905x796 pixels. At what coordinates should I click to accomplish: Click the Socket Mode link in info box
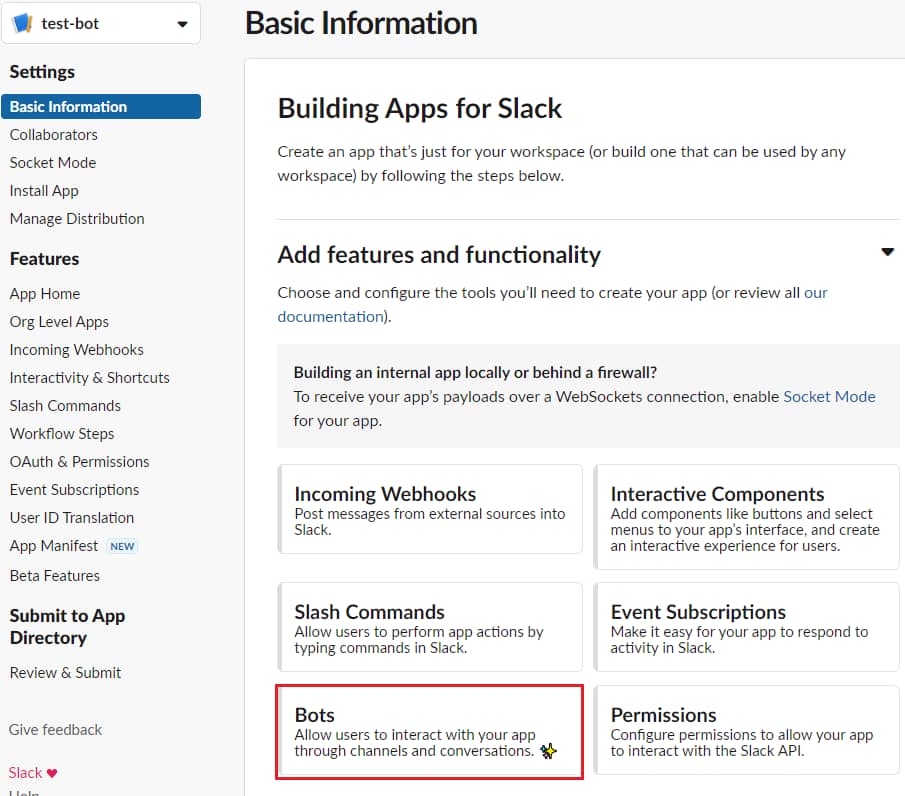click(x=829, y=397)
